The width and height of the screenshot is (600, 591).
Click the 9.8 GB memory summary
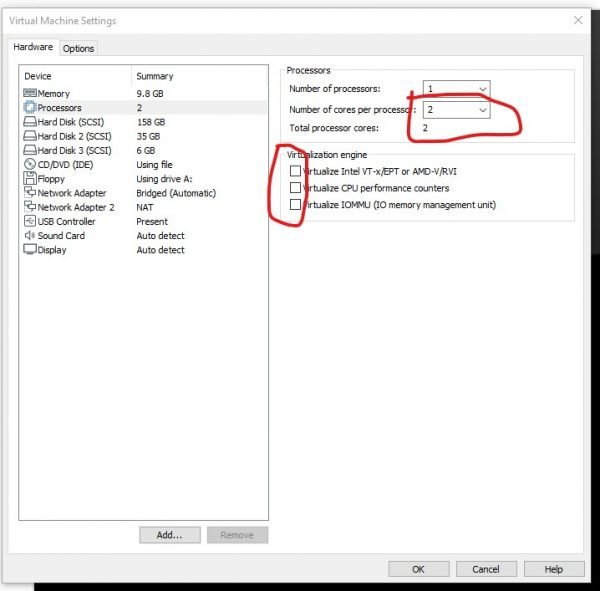(150, 93)
